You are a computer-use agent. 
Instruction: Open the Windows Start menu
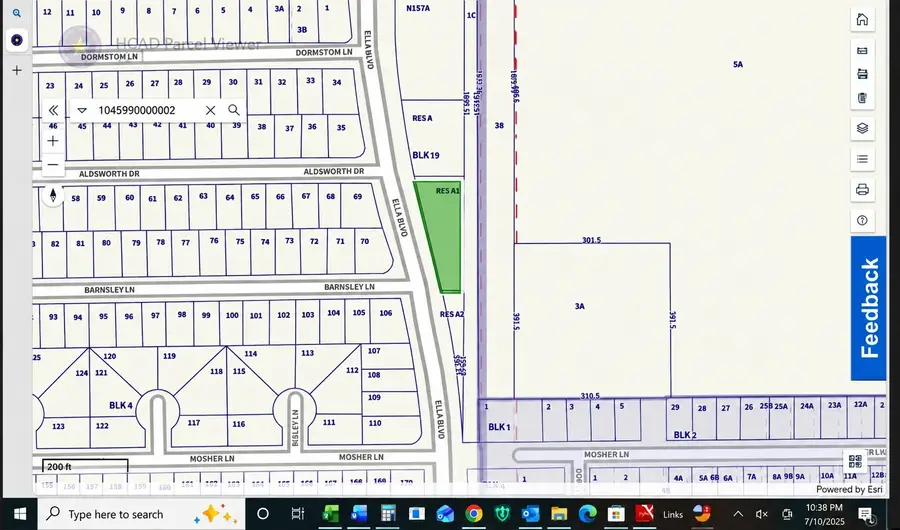[x=20, y=514]
